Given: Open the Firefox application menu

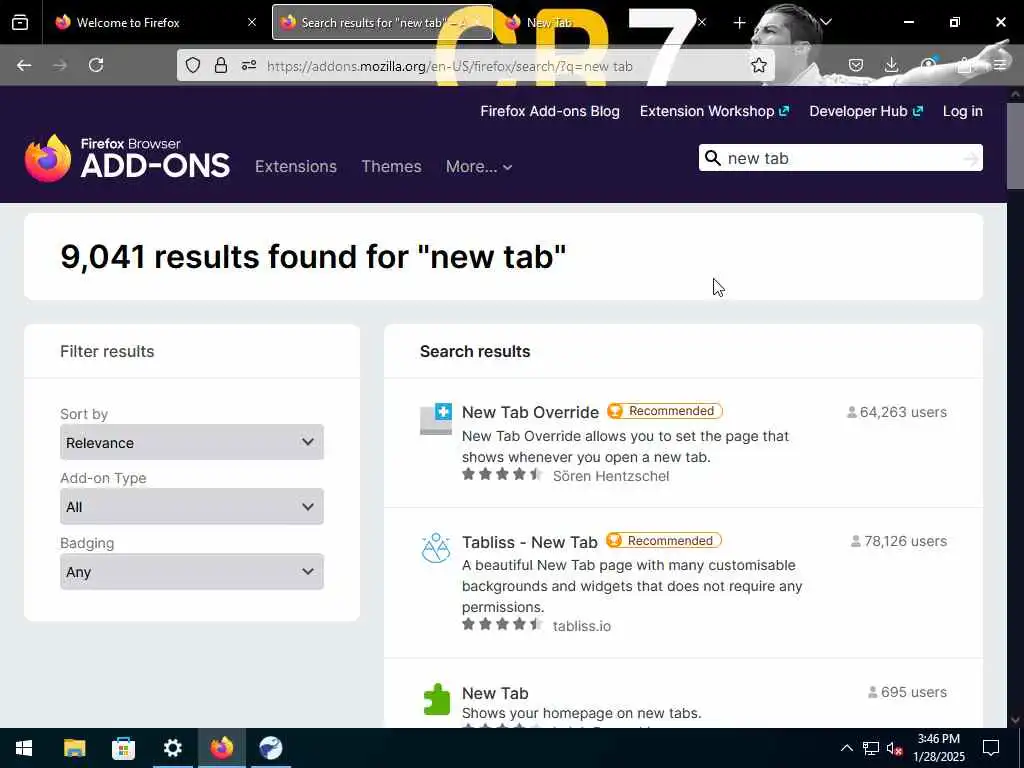Looking at the screenshot, I should coord(999,65).
